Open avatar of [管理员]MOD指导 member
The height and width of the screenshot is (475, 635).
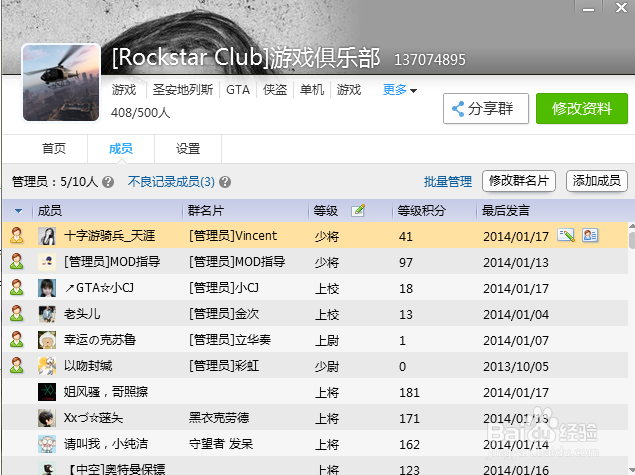(x=47, y=262)
